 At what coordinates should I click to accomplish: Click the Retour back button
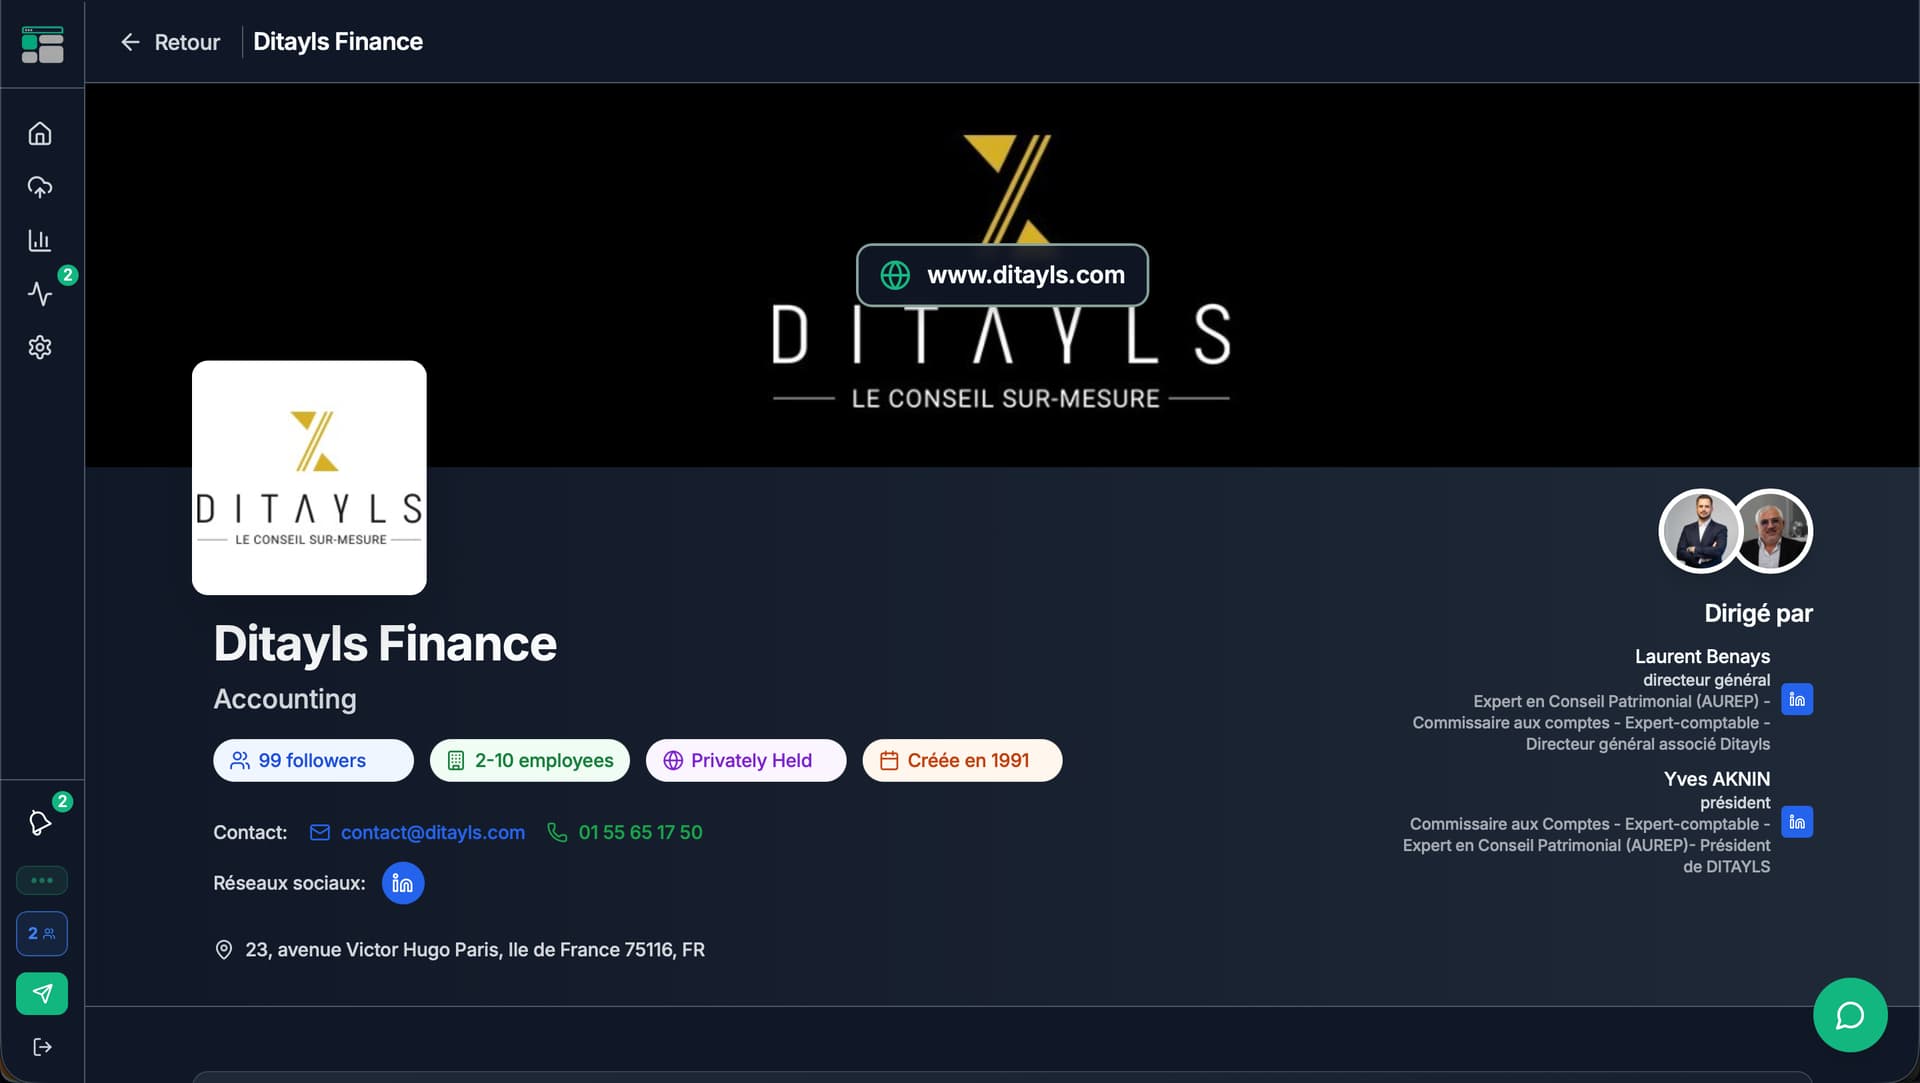[171, 42]
